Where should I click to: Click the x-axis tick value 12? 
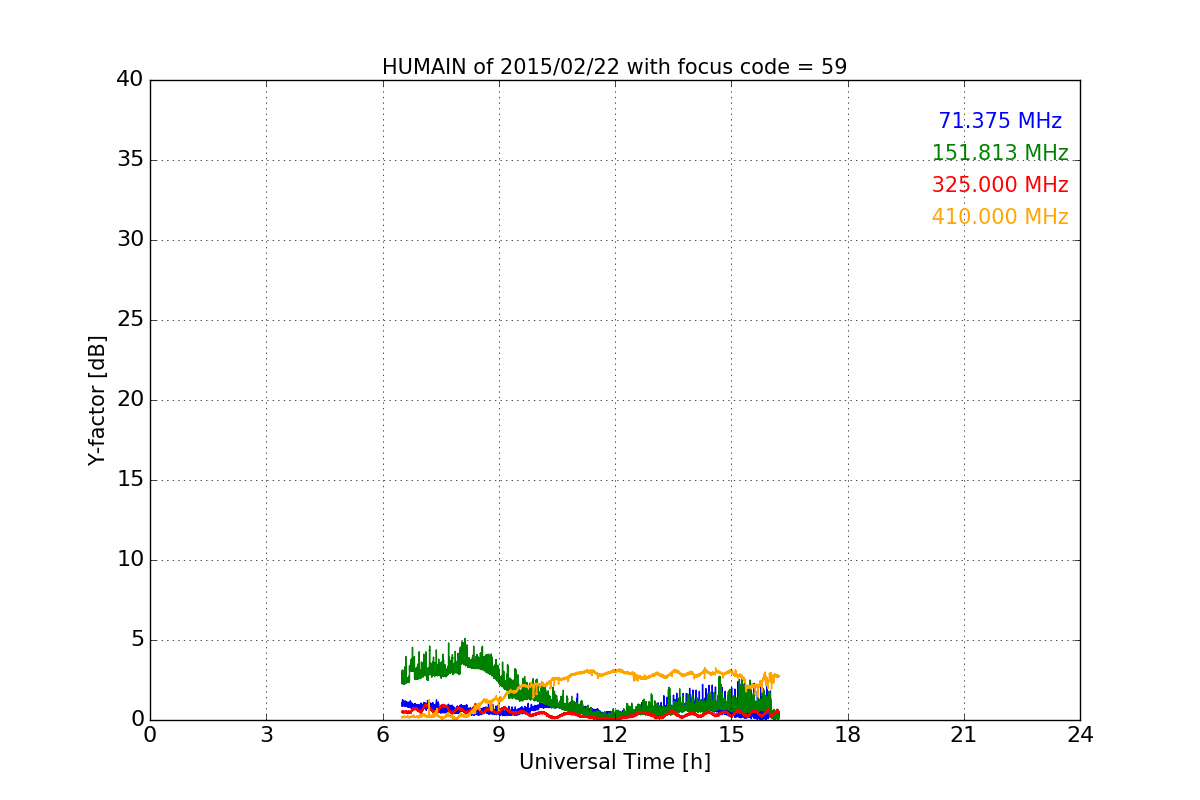[x=615, y=735]
